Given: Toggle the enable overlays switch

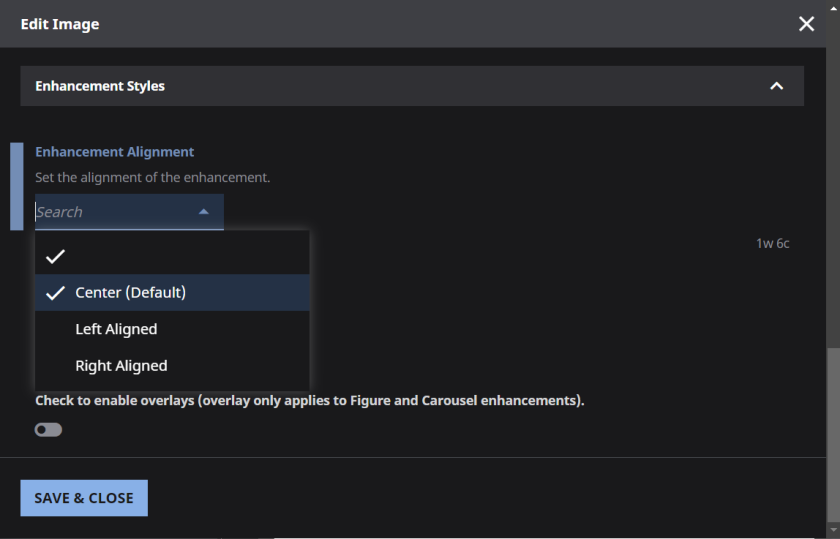Looking at the screenshot, I should click(x=48, y=430).
